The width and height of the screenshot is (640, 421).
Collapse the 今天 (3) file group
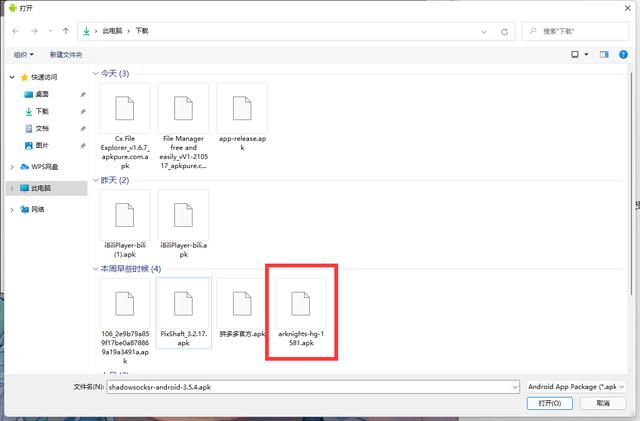(x=95, y=74)
